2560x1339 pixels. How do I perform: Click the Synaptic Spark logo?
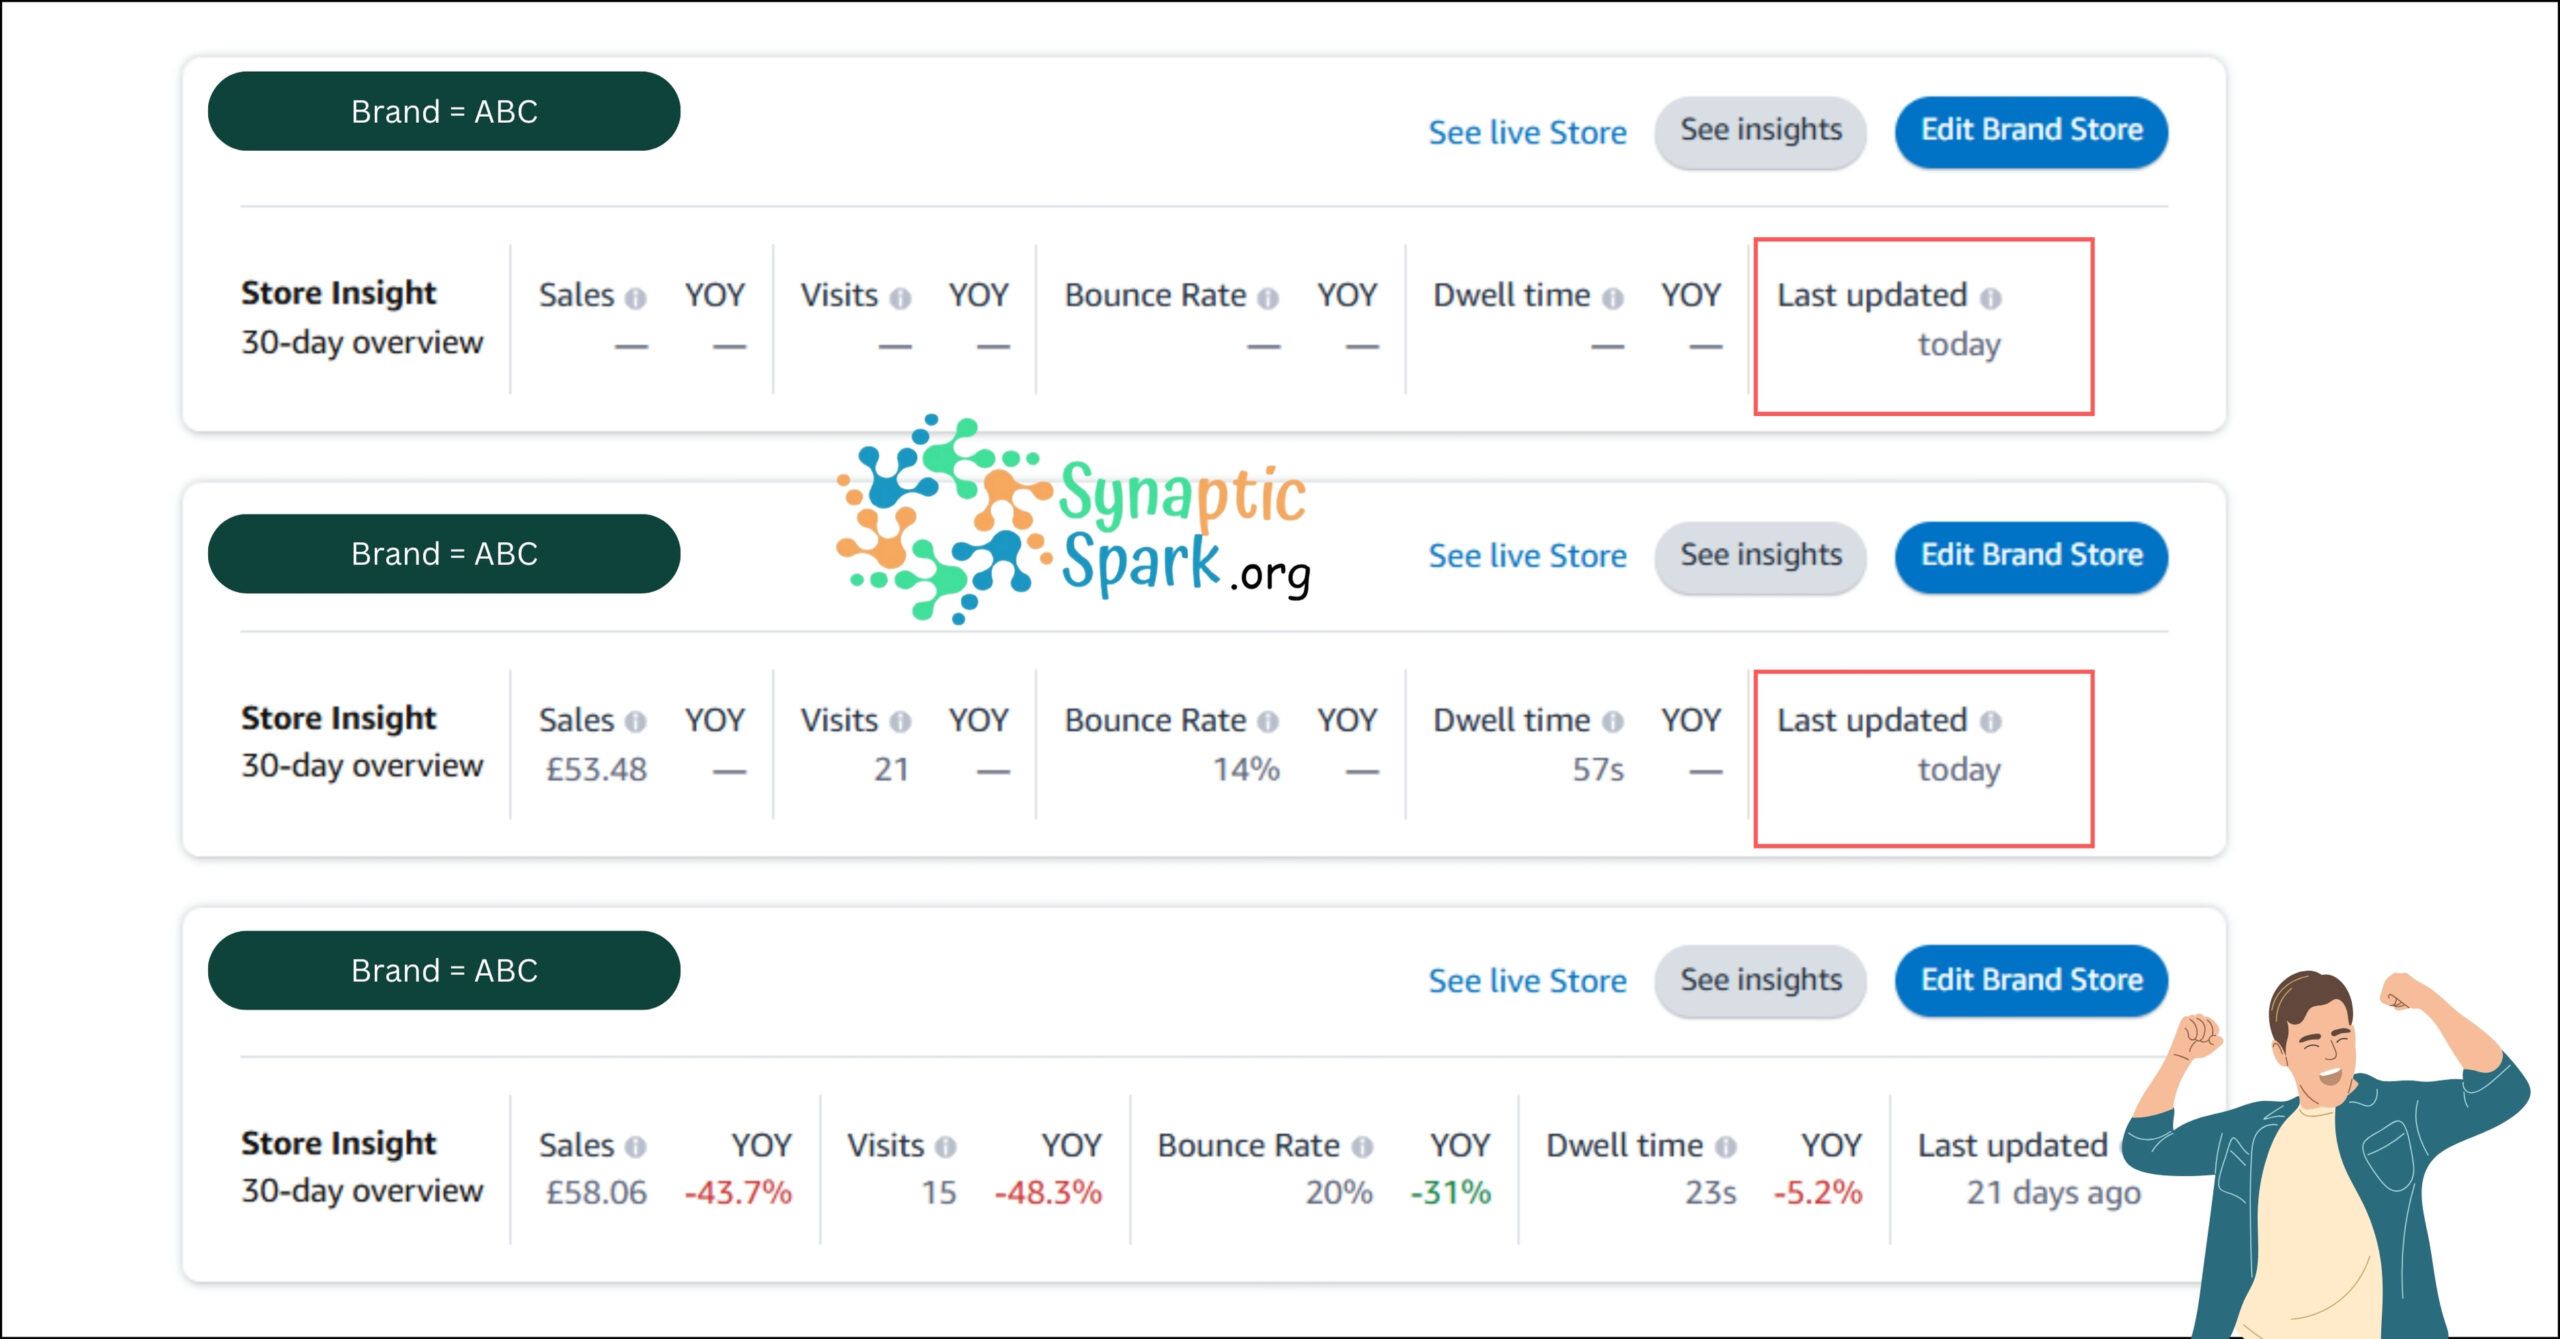tap(1075, 520)
